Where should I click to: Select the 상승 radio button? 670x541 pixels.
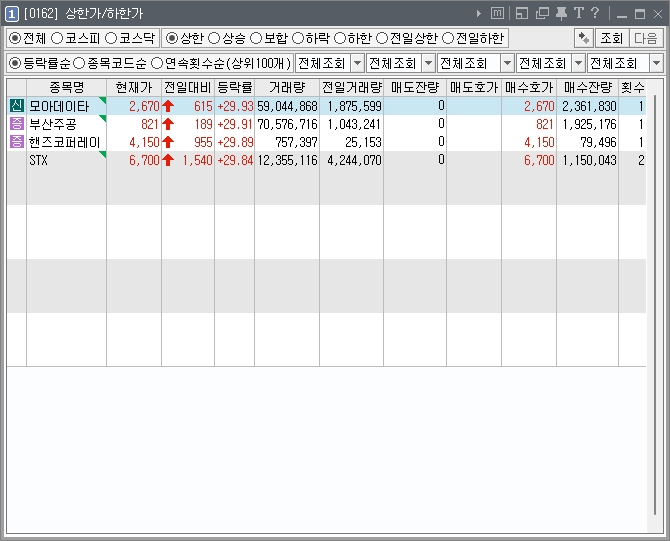[214, 38]
